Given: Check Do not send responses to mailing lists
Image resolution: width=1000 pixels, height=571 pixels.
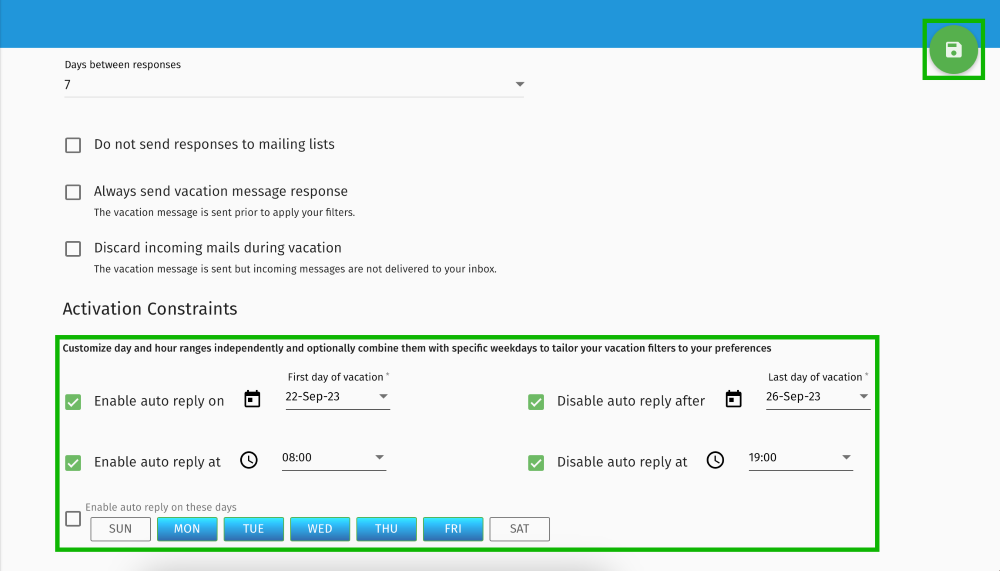Looking at the screenshot, I should (x=73, y=145).
